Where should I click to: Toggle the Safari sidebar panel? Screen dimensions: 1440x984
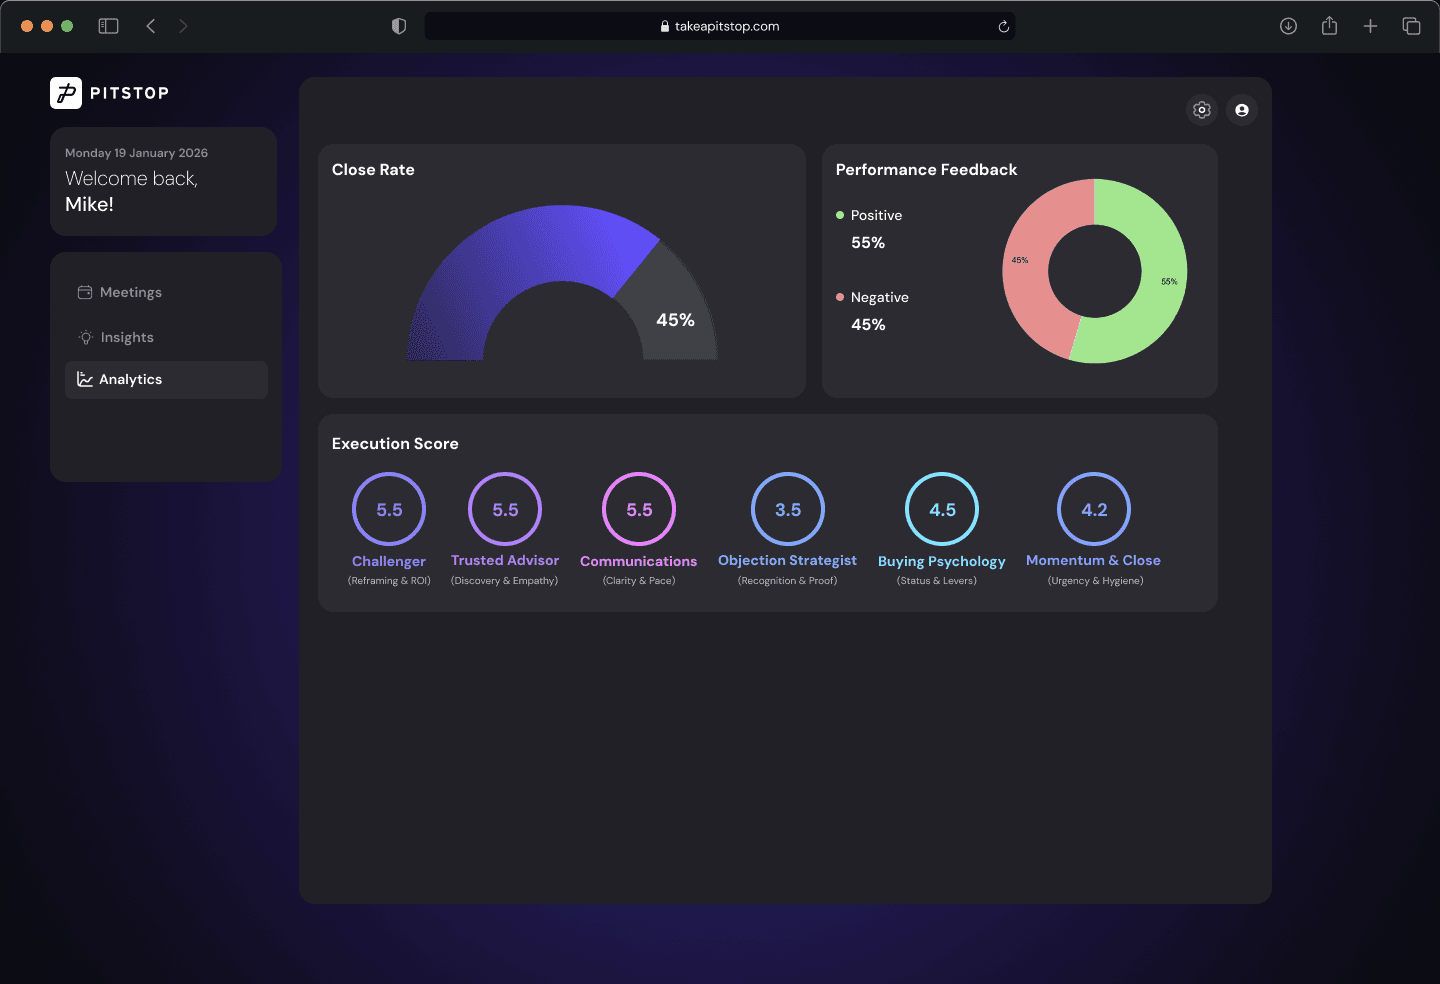pos(108,26)
